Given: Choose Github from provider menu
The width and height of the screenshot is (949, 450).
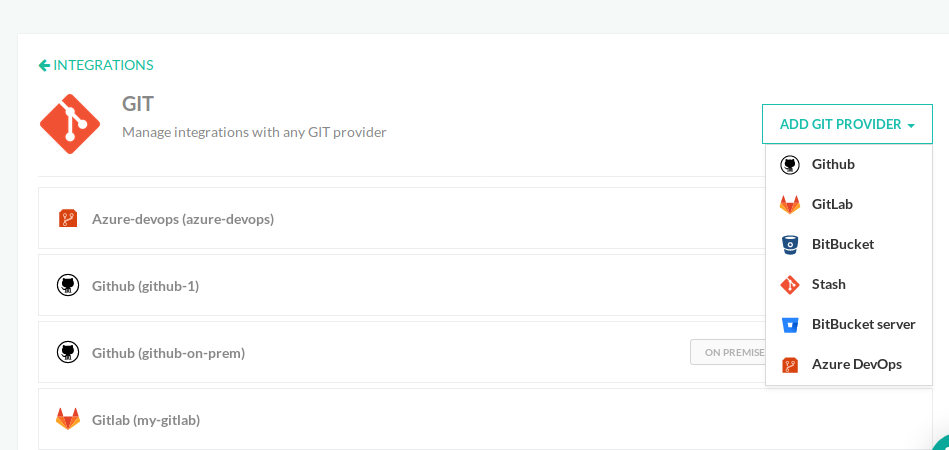Looking at the screenshot, I should coord(833,164).
